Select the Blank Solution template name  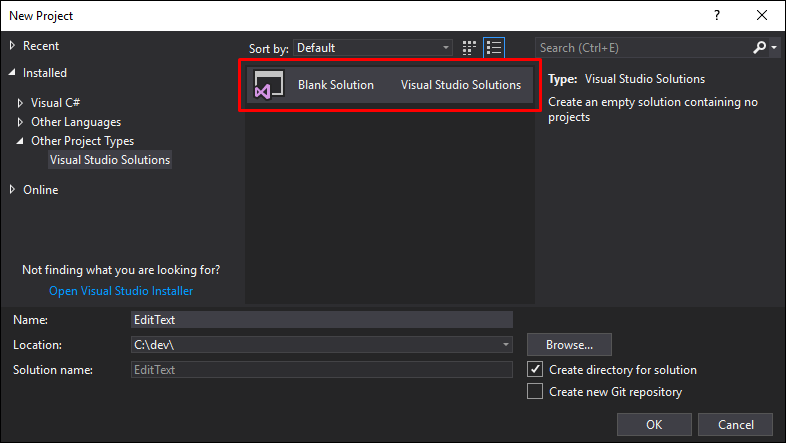coord(336,85)
